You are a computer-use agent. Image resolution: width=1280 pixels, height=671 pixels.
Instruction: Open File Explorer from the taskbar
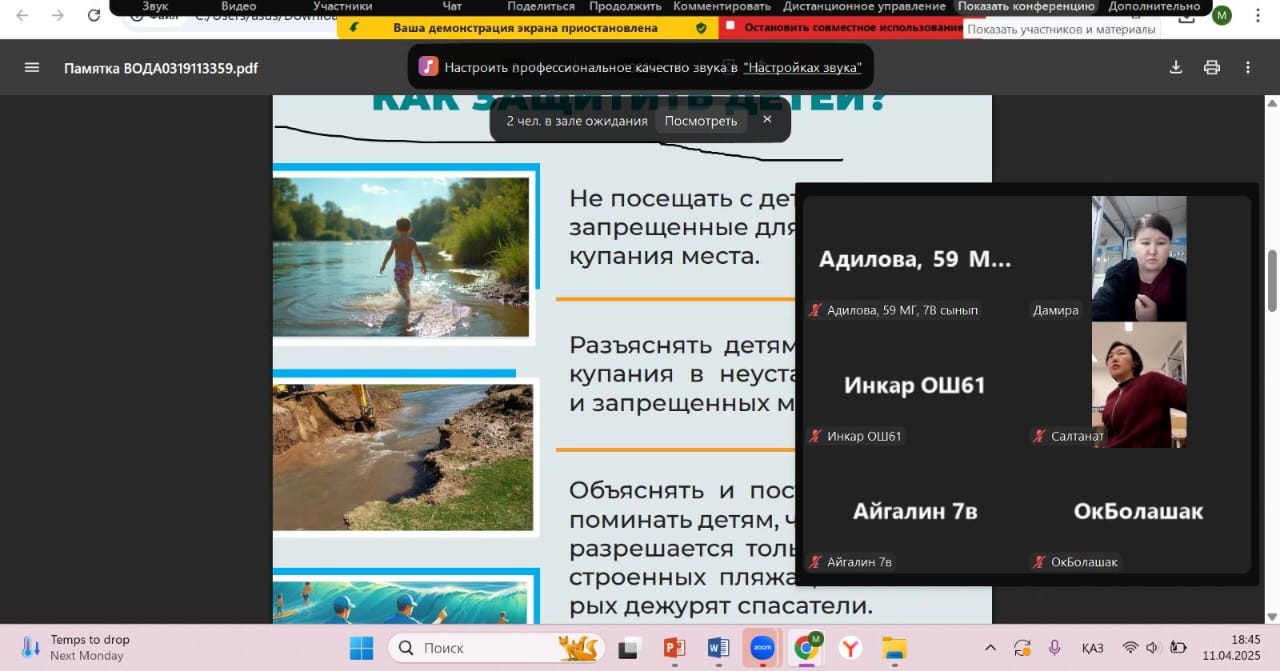coord(894,648)
